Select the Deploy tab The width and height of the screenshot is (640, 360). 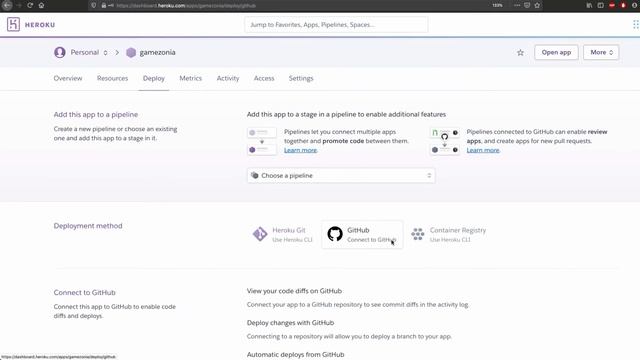[x=154, y=78]
